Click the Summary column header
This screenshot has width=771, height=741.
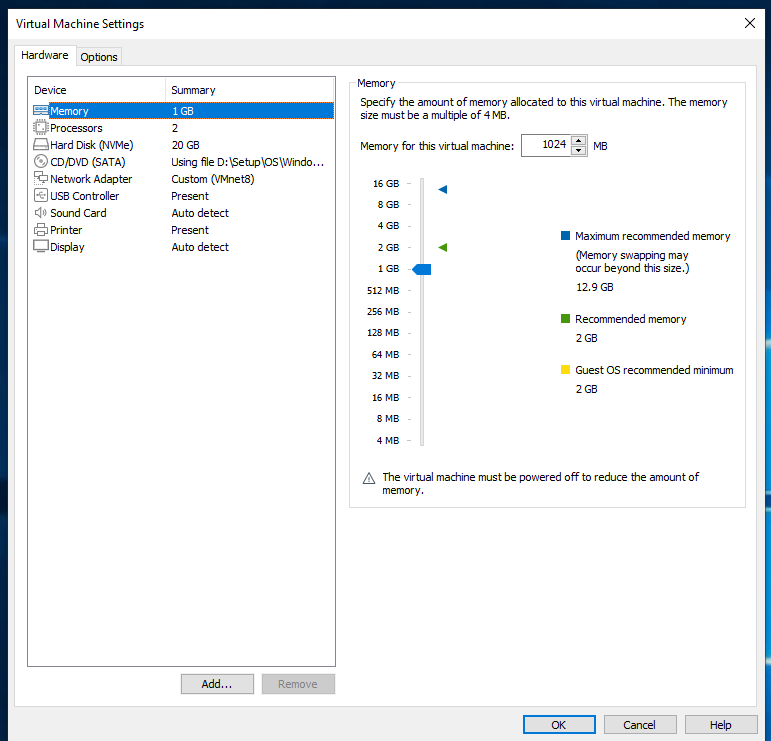[x=193, y=90]
